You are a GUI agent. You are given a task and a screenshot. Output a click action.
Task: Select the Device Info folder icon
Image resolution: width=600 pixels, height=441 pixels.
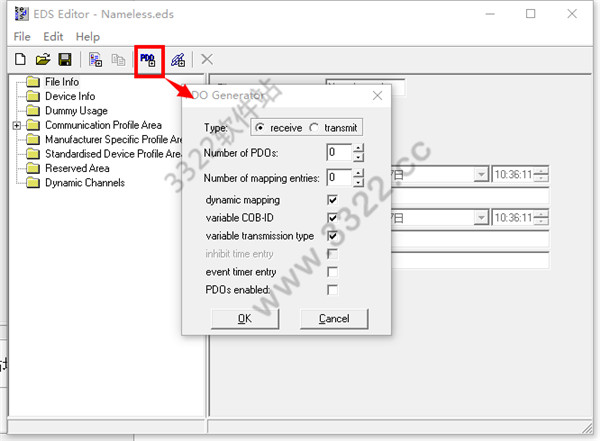coord(33,96)
